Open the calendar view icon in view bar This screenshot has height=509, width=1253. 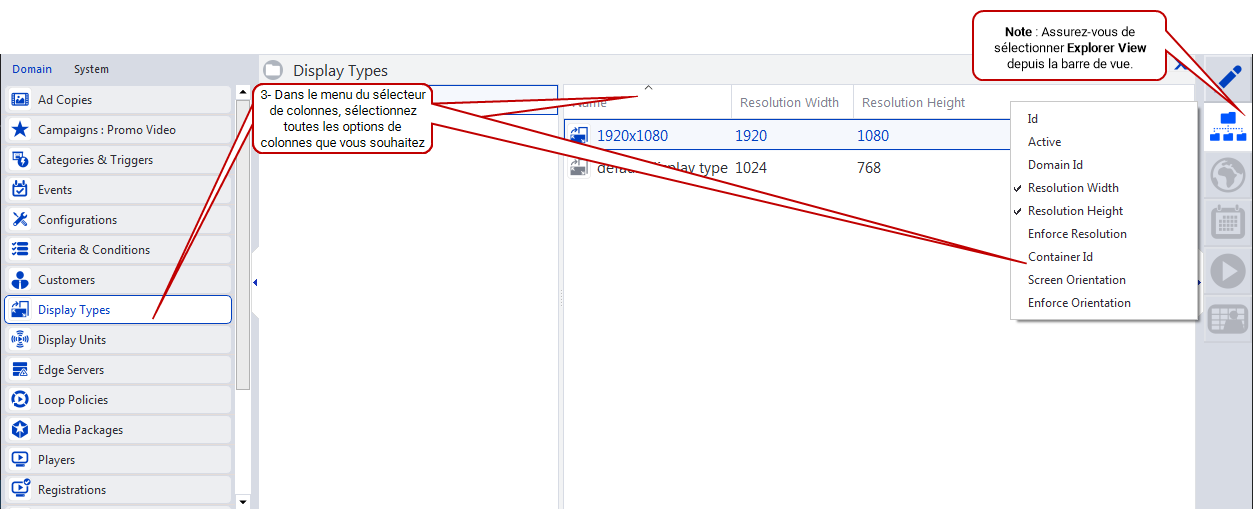tap(1227, 222)
